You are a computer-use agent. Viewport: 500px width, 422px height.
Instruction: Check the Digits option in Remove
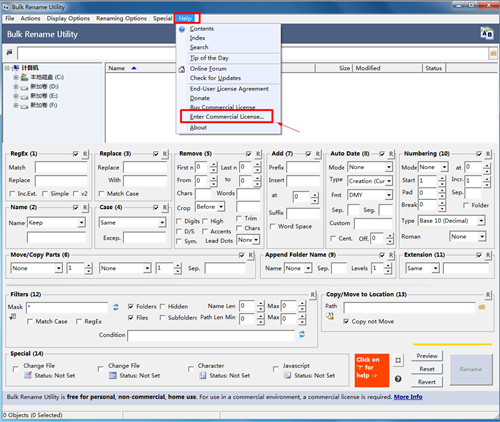pyautogui.click(x=179, y=221)
